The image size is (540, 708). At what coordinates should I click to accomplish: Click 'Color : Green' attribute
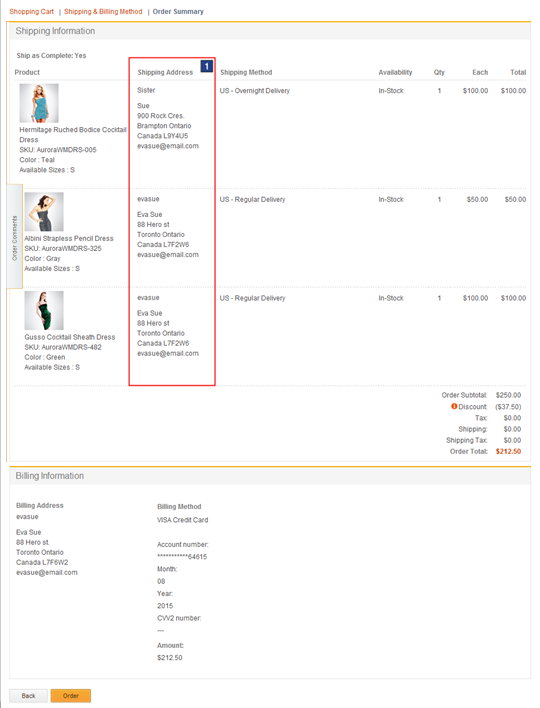(45, 357)
